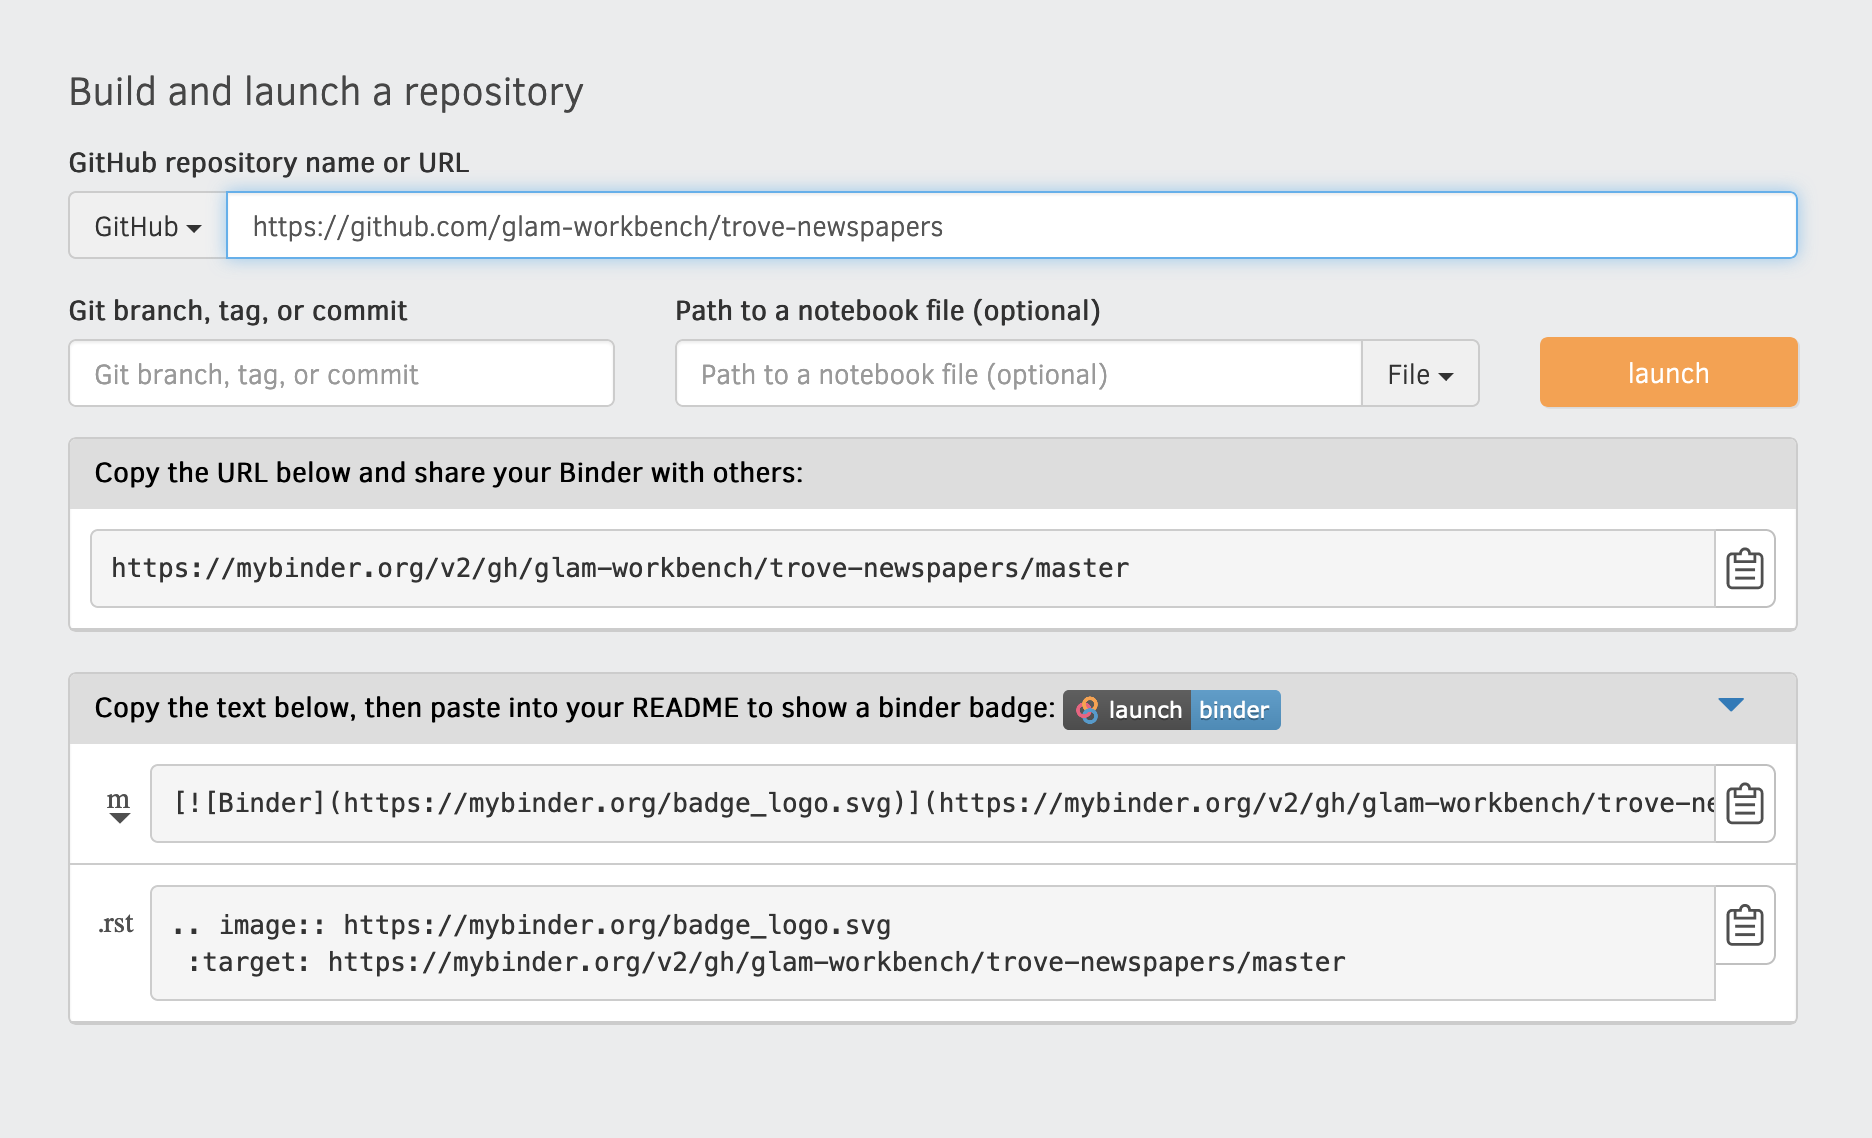Open the File path type dropdown
The height and width of the screenshot is (1138, 1872).
1420,374
